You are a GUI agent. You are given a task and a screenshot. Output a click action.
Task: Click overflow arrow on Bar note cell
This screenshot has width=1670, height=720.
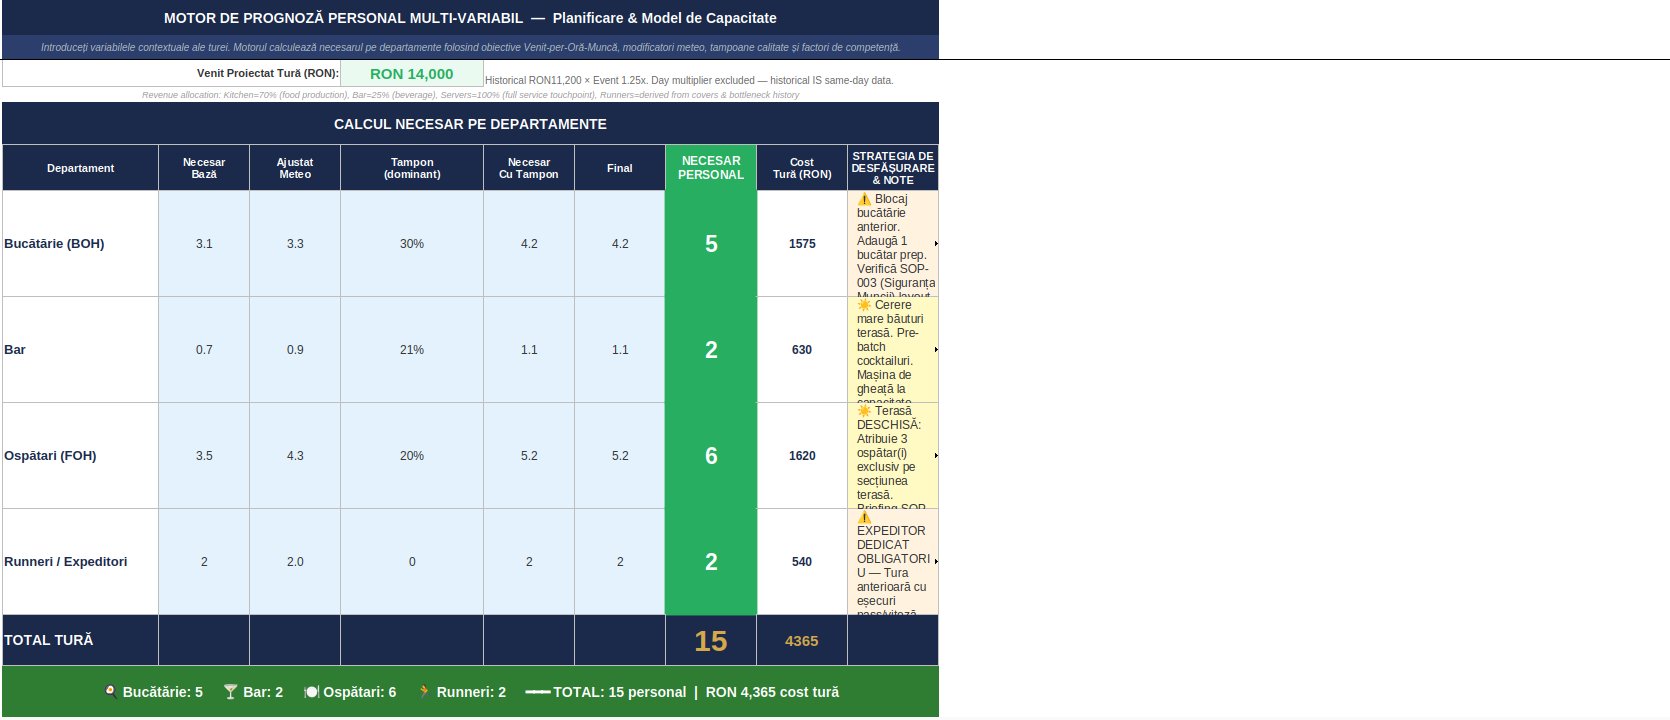click(935, 350)
